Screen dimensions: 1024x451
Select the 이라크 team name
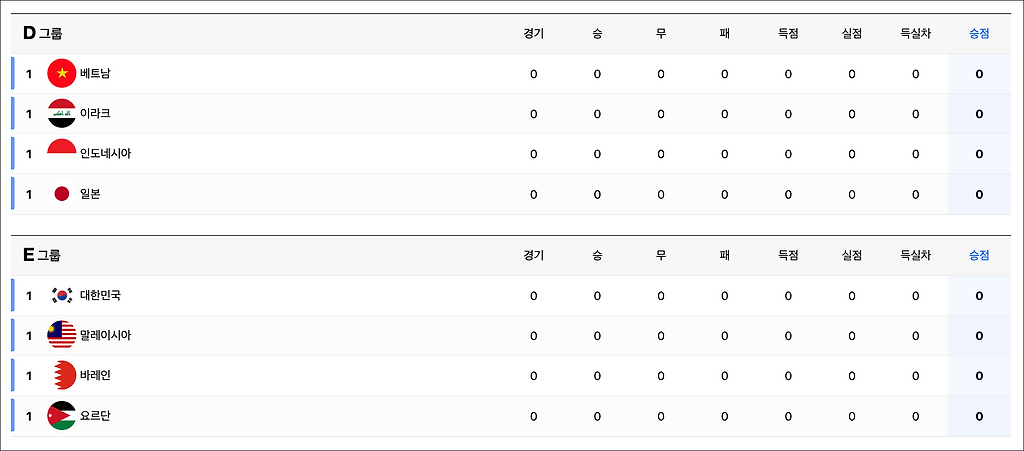pos(95,114)
